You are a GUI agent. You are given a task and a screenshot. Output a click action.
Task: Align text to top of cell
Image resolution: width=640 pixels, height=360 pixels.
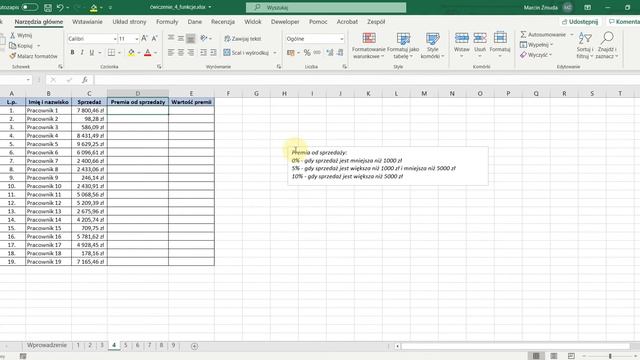(x=171, y=38)
